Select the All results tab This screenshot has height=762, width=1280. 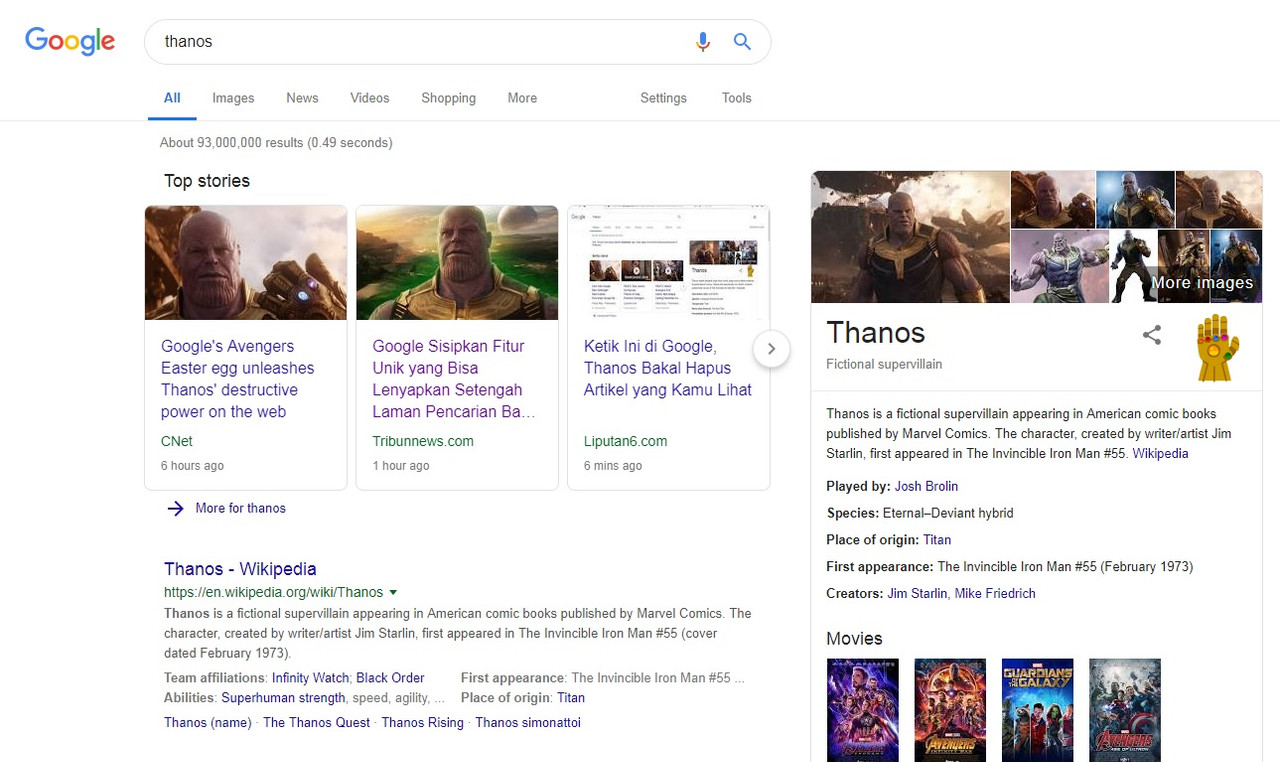tap(172, 98)
